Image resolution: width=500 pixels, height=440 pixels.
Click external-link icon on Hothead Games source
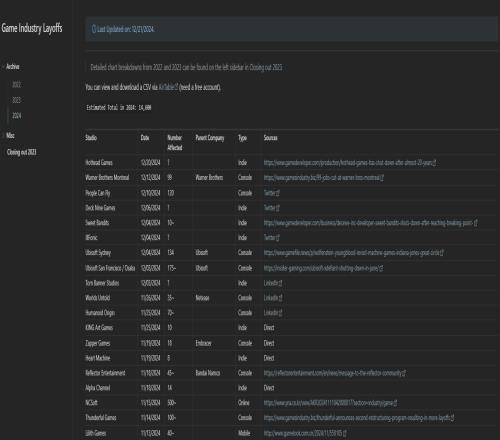(x=434, y=163)
